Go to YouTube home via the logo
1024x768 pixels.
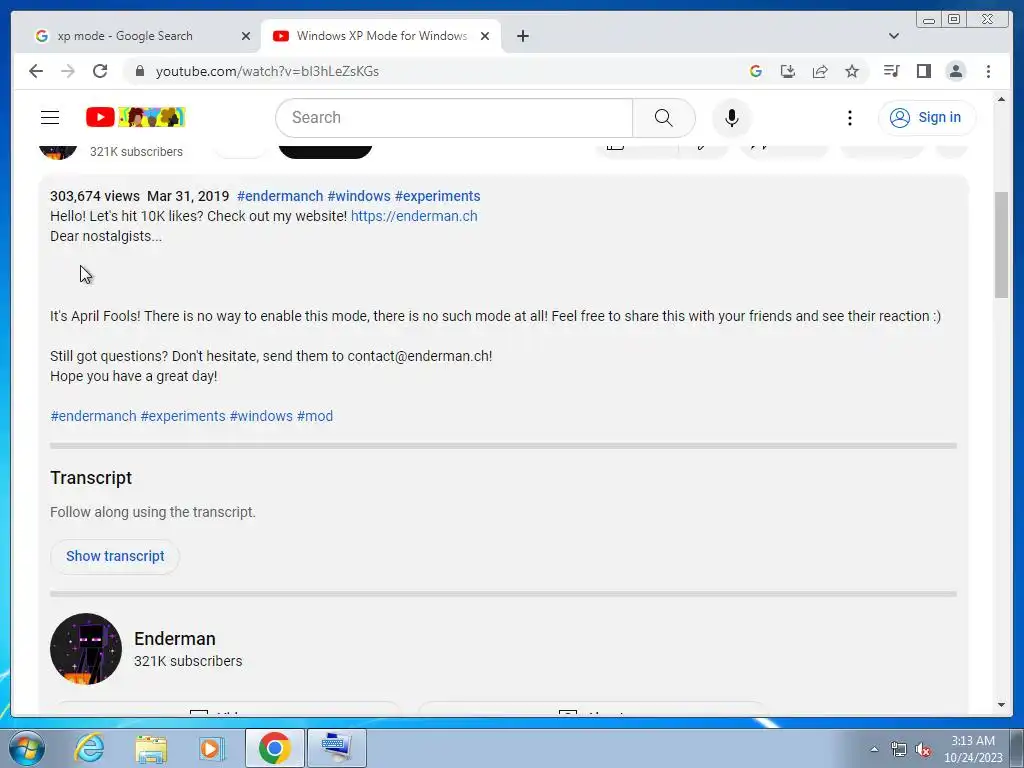136,118
